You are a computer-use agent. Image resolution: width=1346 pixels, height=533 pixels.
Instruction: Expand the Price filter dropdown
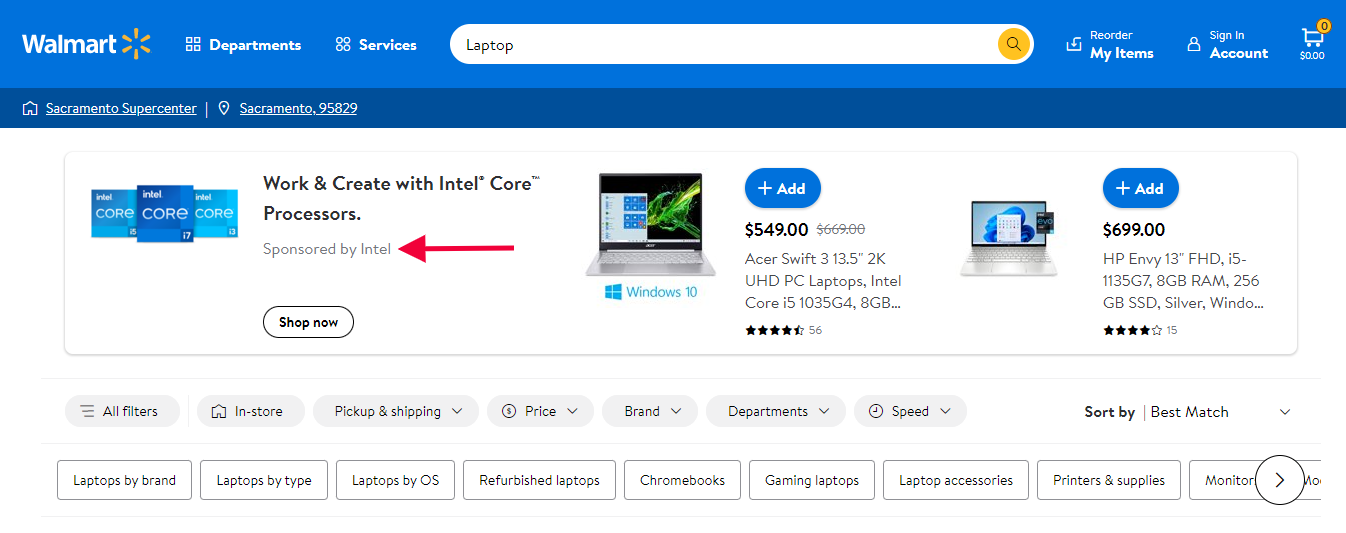[540, 411]
